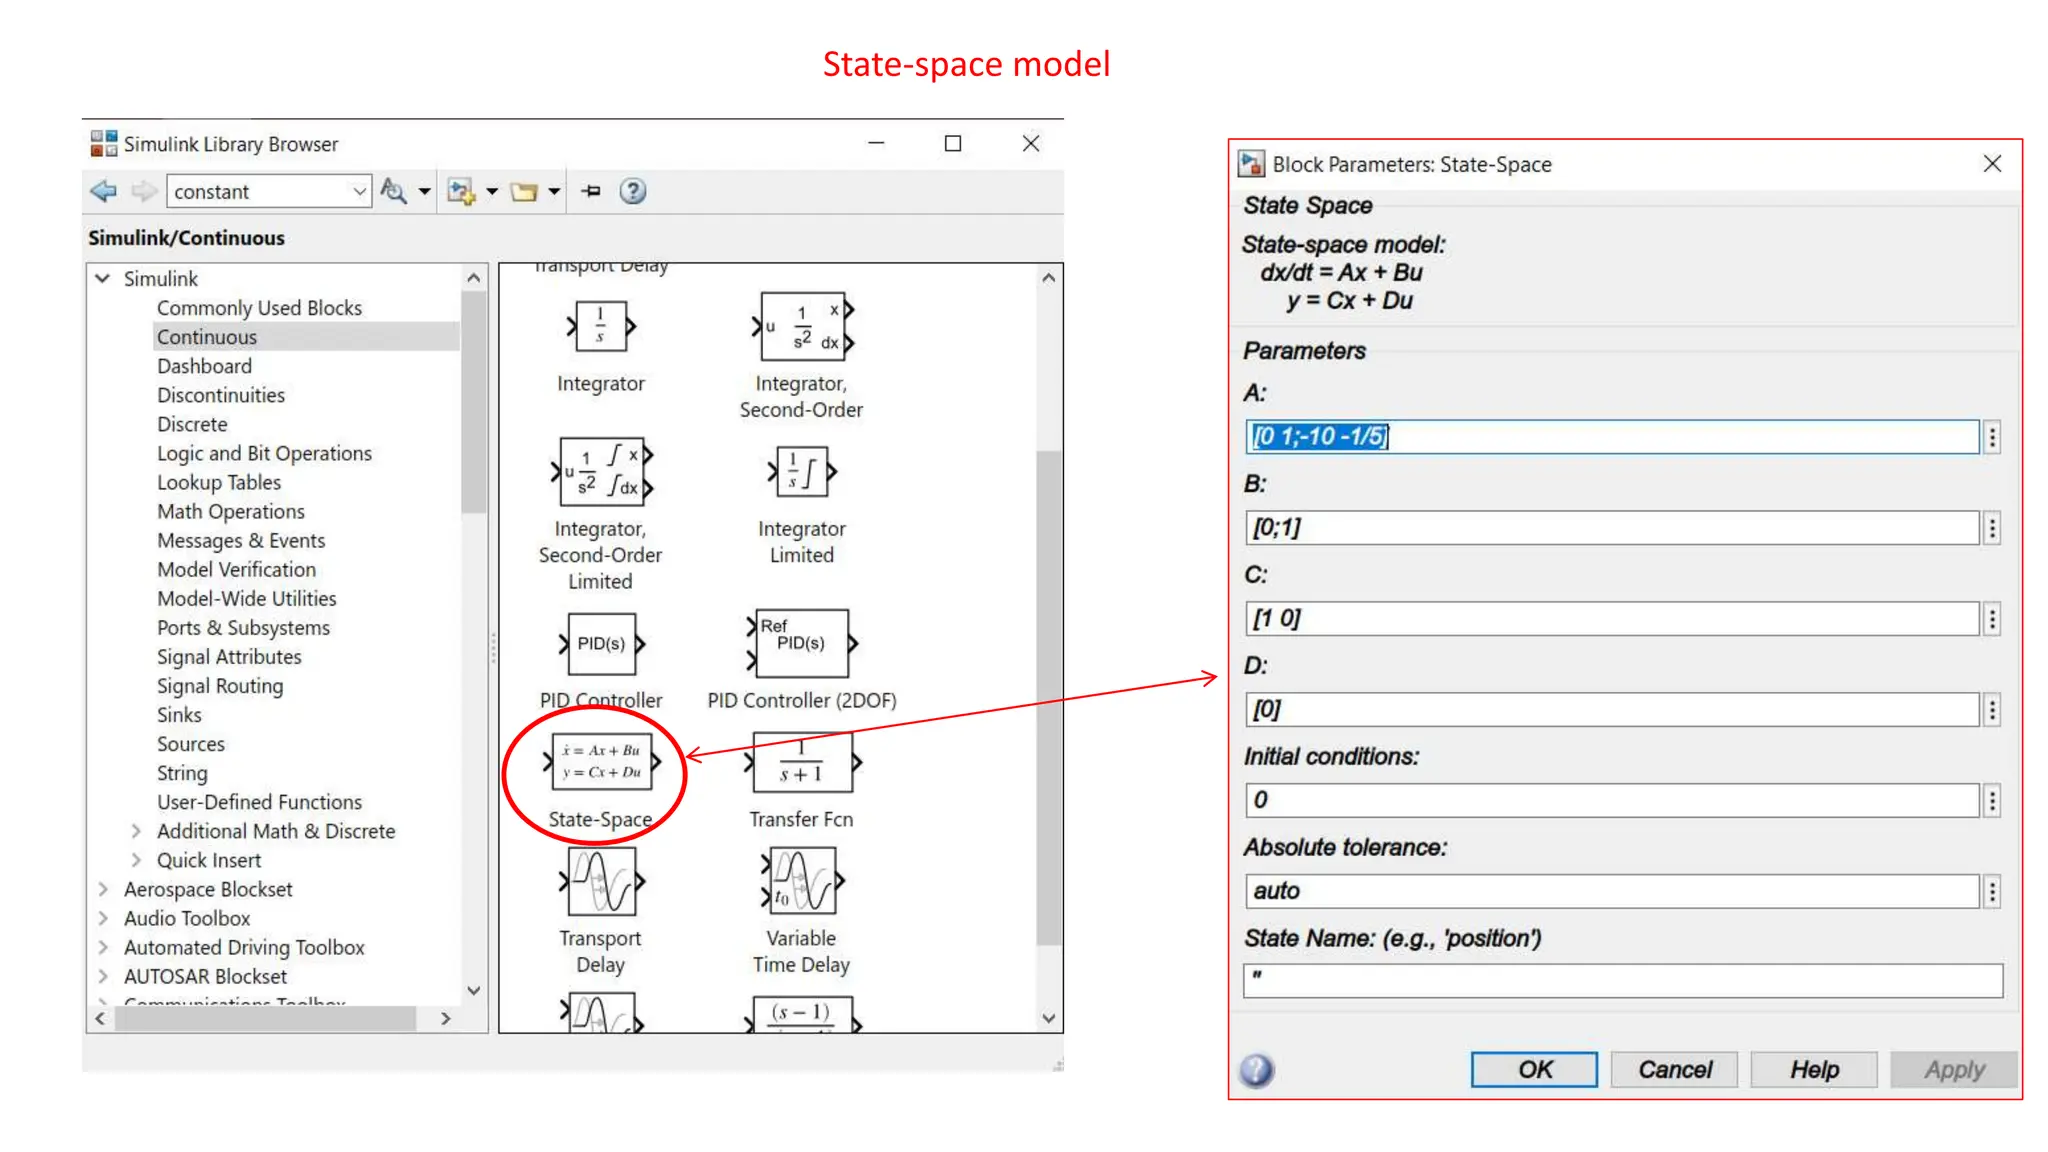The height and width of the screenshot is (1152, 2048).
Task: Collapse the Simulink tree node
Action: (x=102, y=278)
